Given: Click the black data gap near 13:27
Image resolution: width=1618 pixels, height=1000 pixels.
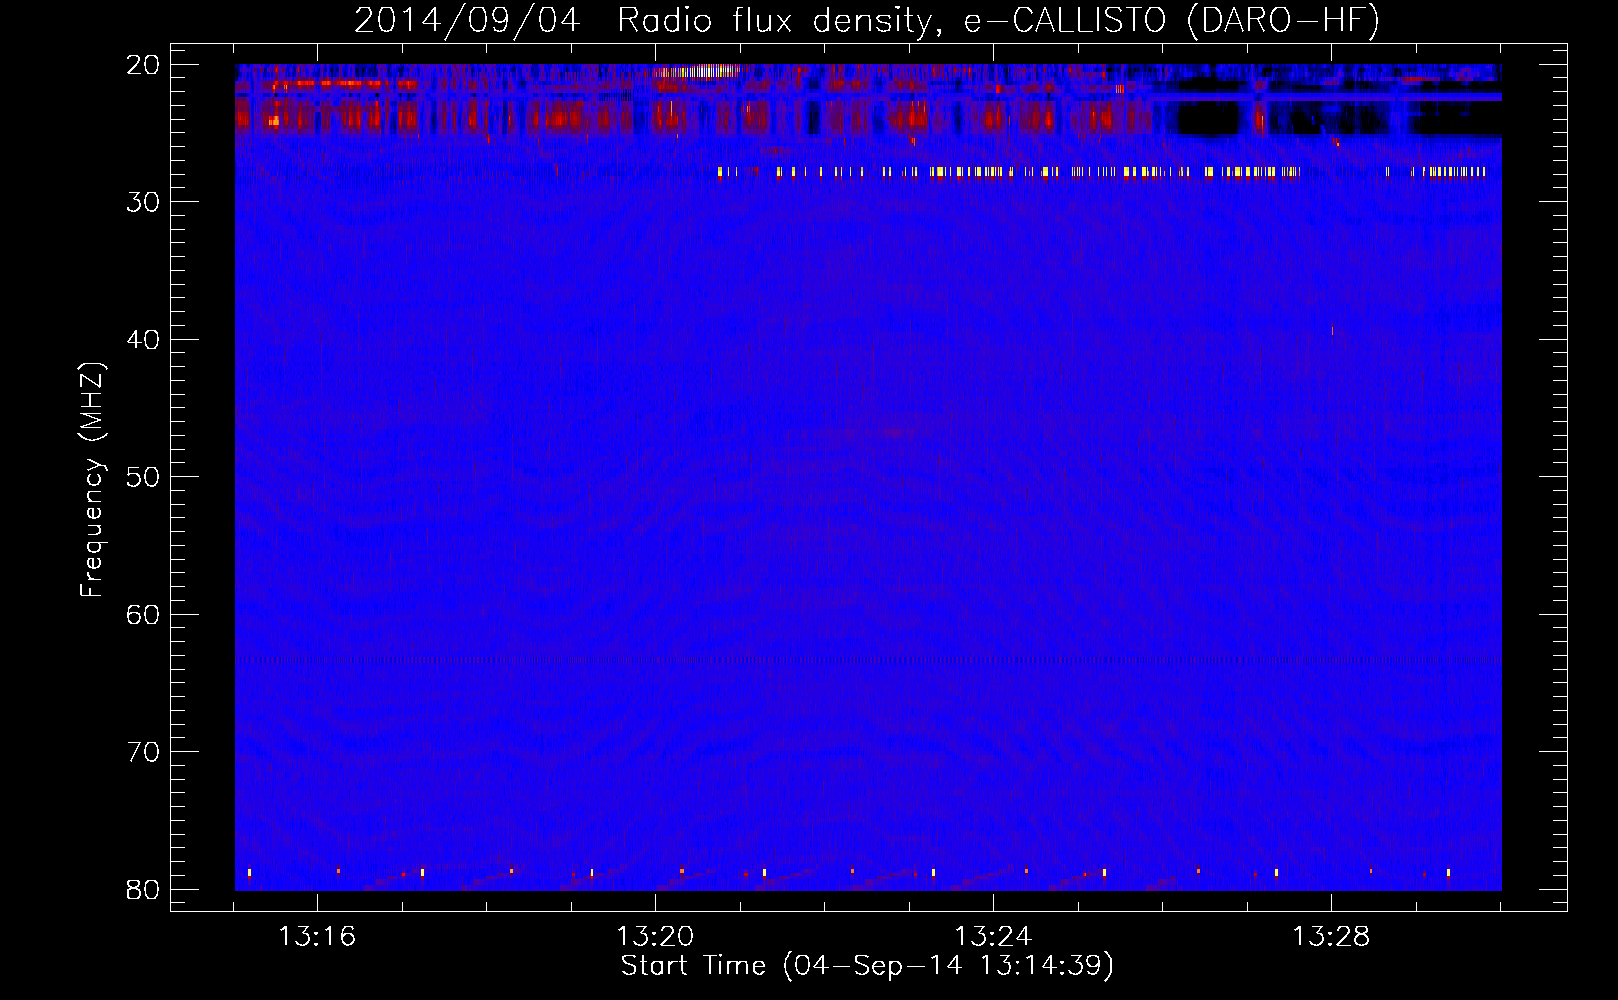Looking at the screenshot, I should pyautogui.click(x=1207, y=120).
